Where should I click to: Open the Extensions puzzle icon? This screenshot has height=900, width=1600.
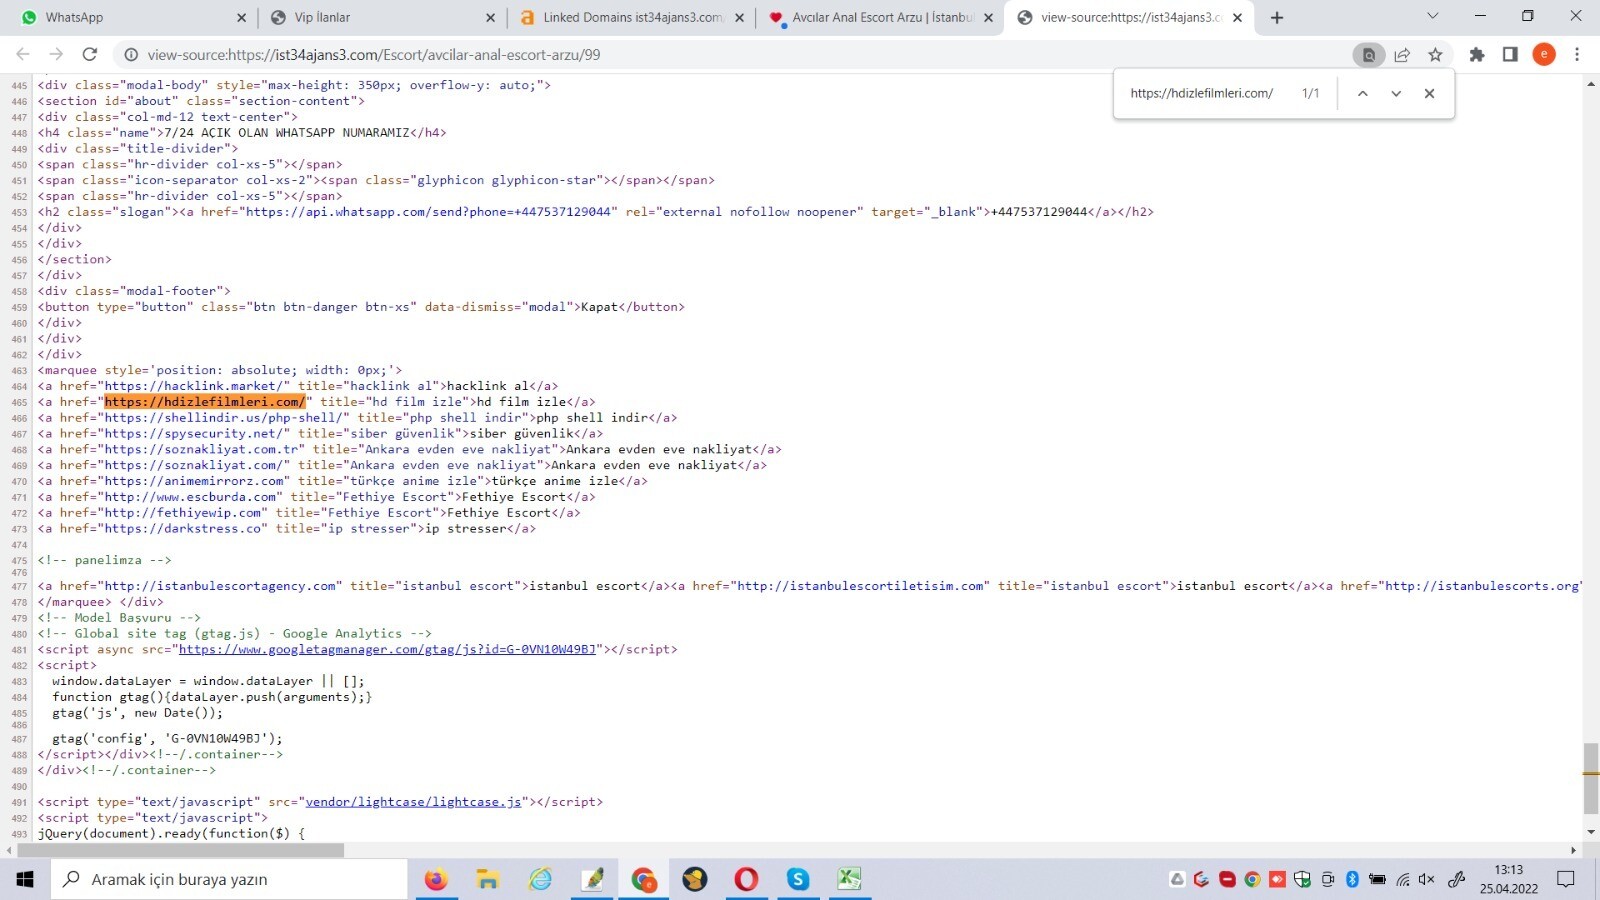coord(1476,55)
